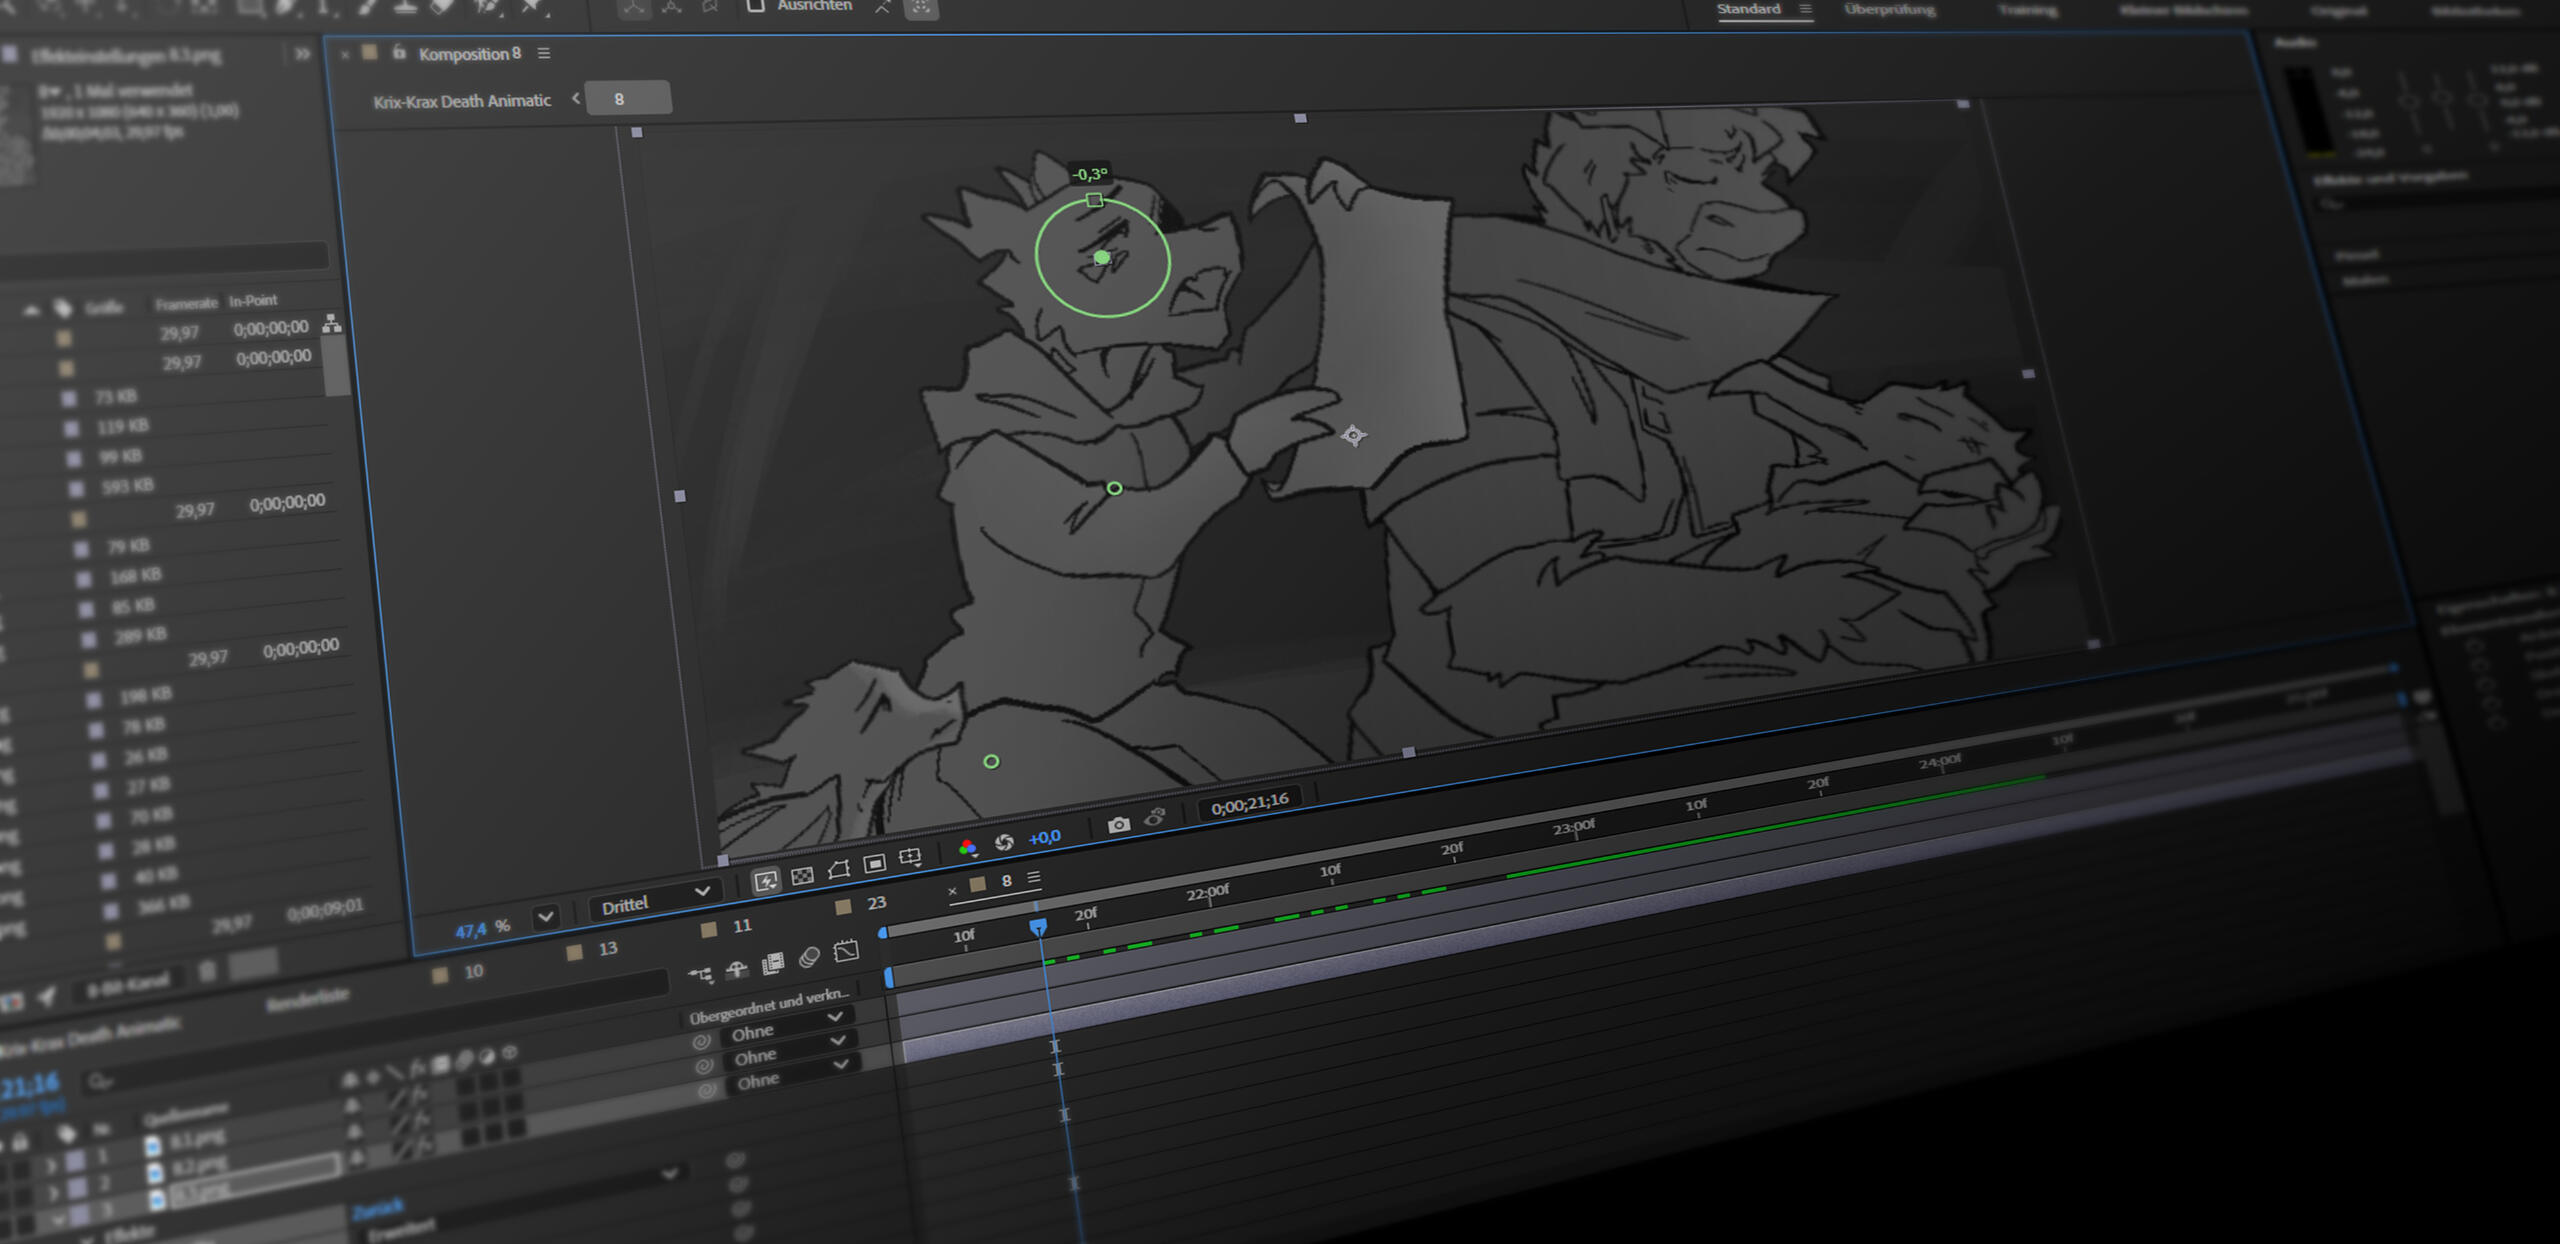This screenshot has width=2560, height=1244.
Task: Open the Krix-Krax Death Animatic breadcrumb
Action: click(x=465, y=100)
